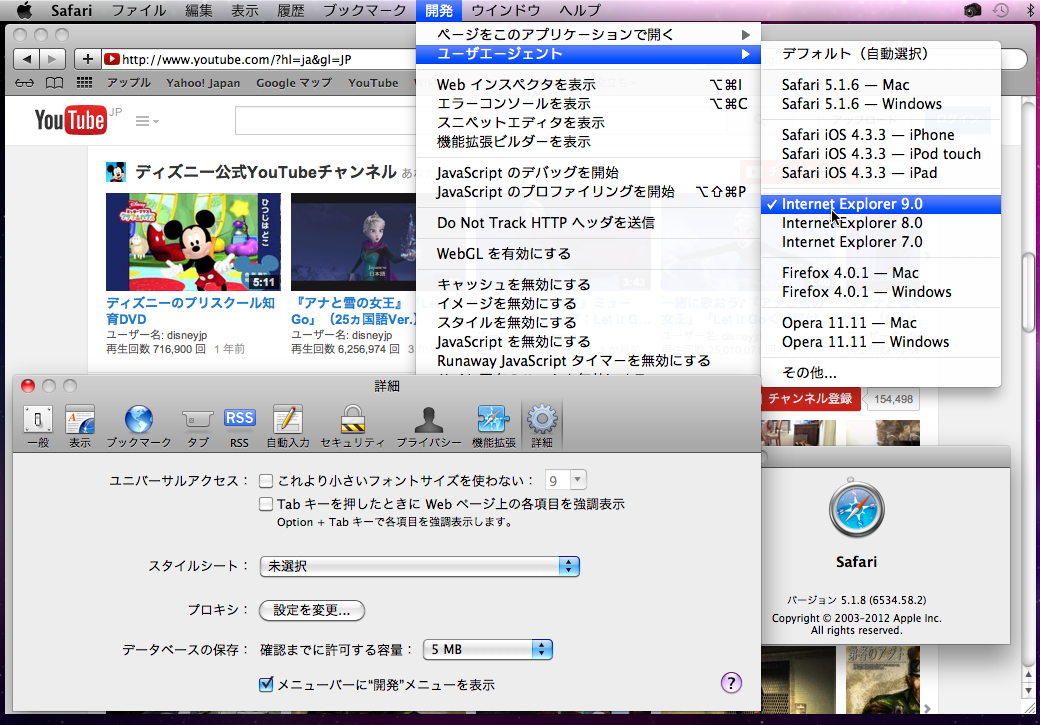Open the Bookmarks (ブックマーク) preferences pane
The width and height of the screenshot is (1040, 725).
139,427
